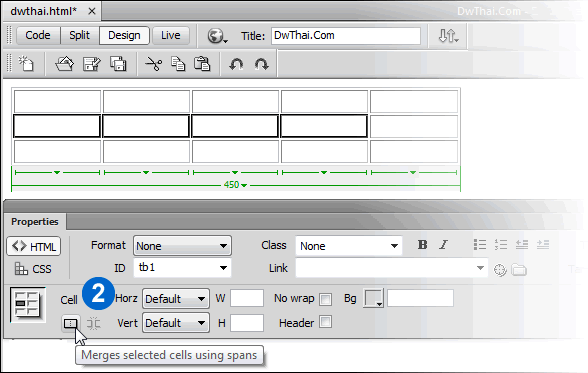Click the Split view button

pyautogui.click(x=80, y=35)
